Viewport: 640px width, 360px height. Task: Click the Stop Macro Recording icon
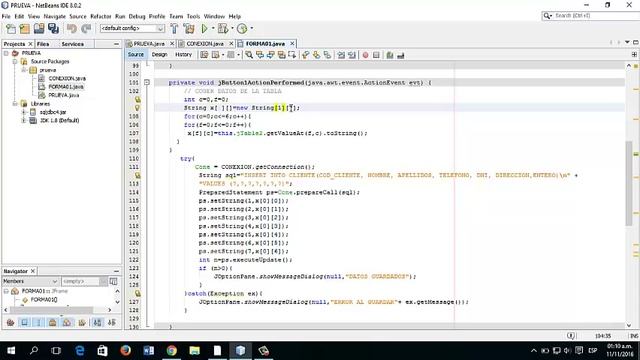[376, 55]
